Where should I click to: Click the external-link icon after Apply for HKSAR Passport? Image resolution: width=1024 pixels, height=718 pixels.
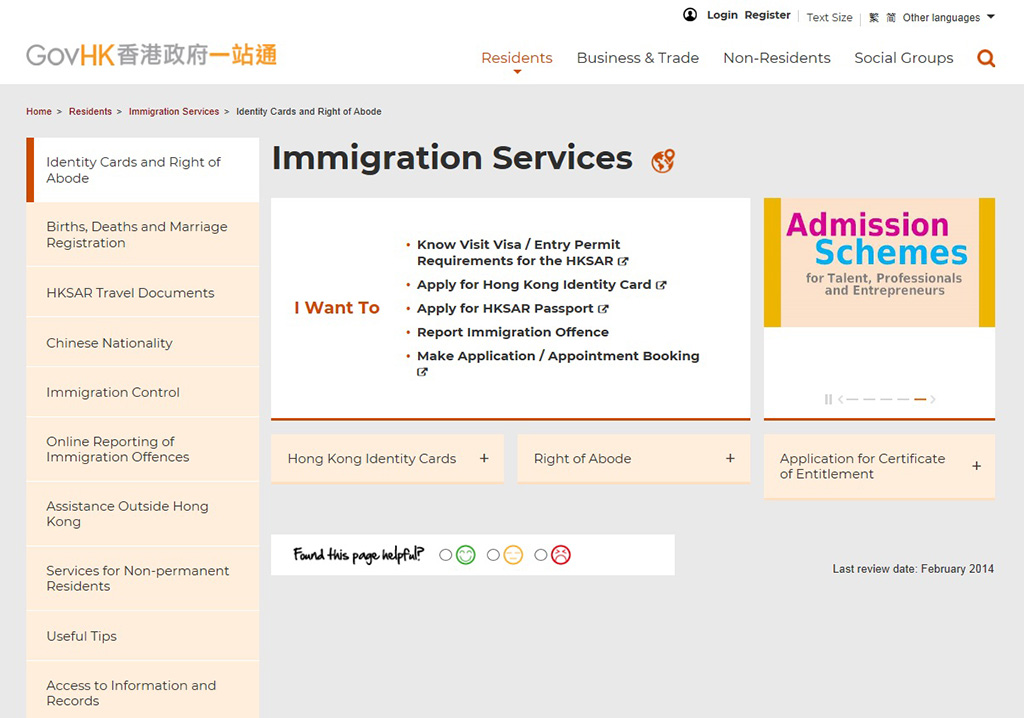[x=603, y=308]
